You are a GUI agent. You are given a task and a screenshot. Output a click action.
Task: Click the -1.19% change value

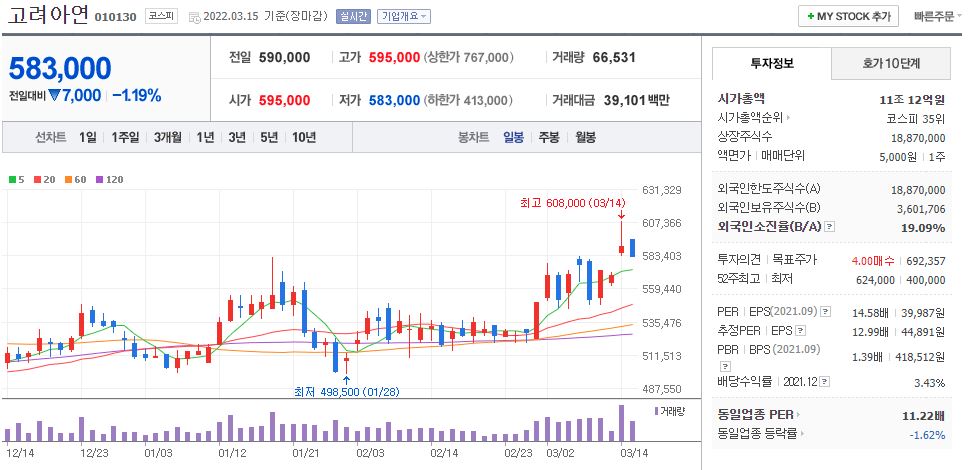pos(136,96)
